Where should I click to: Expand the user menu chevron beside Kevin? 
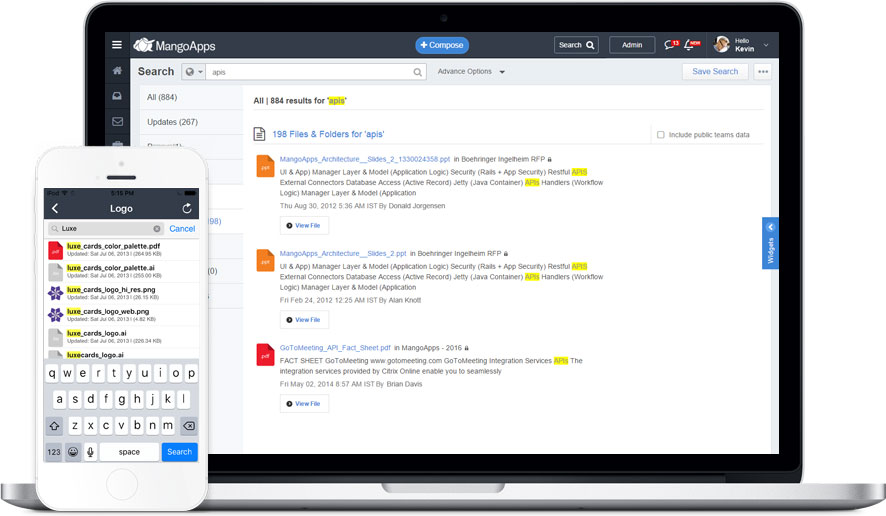[766, 45]
